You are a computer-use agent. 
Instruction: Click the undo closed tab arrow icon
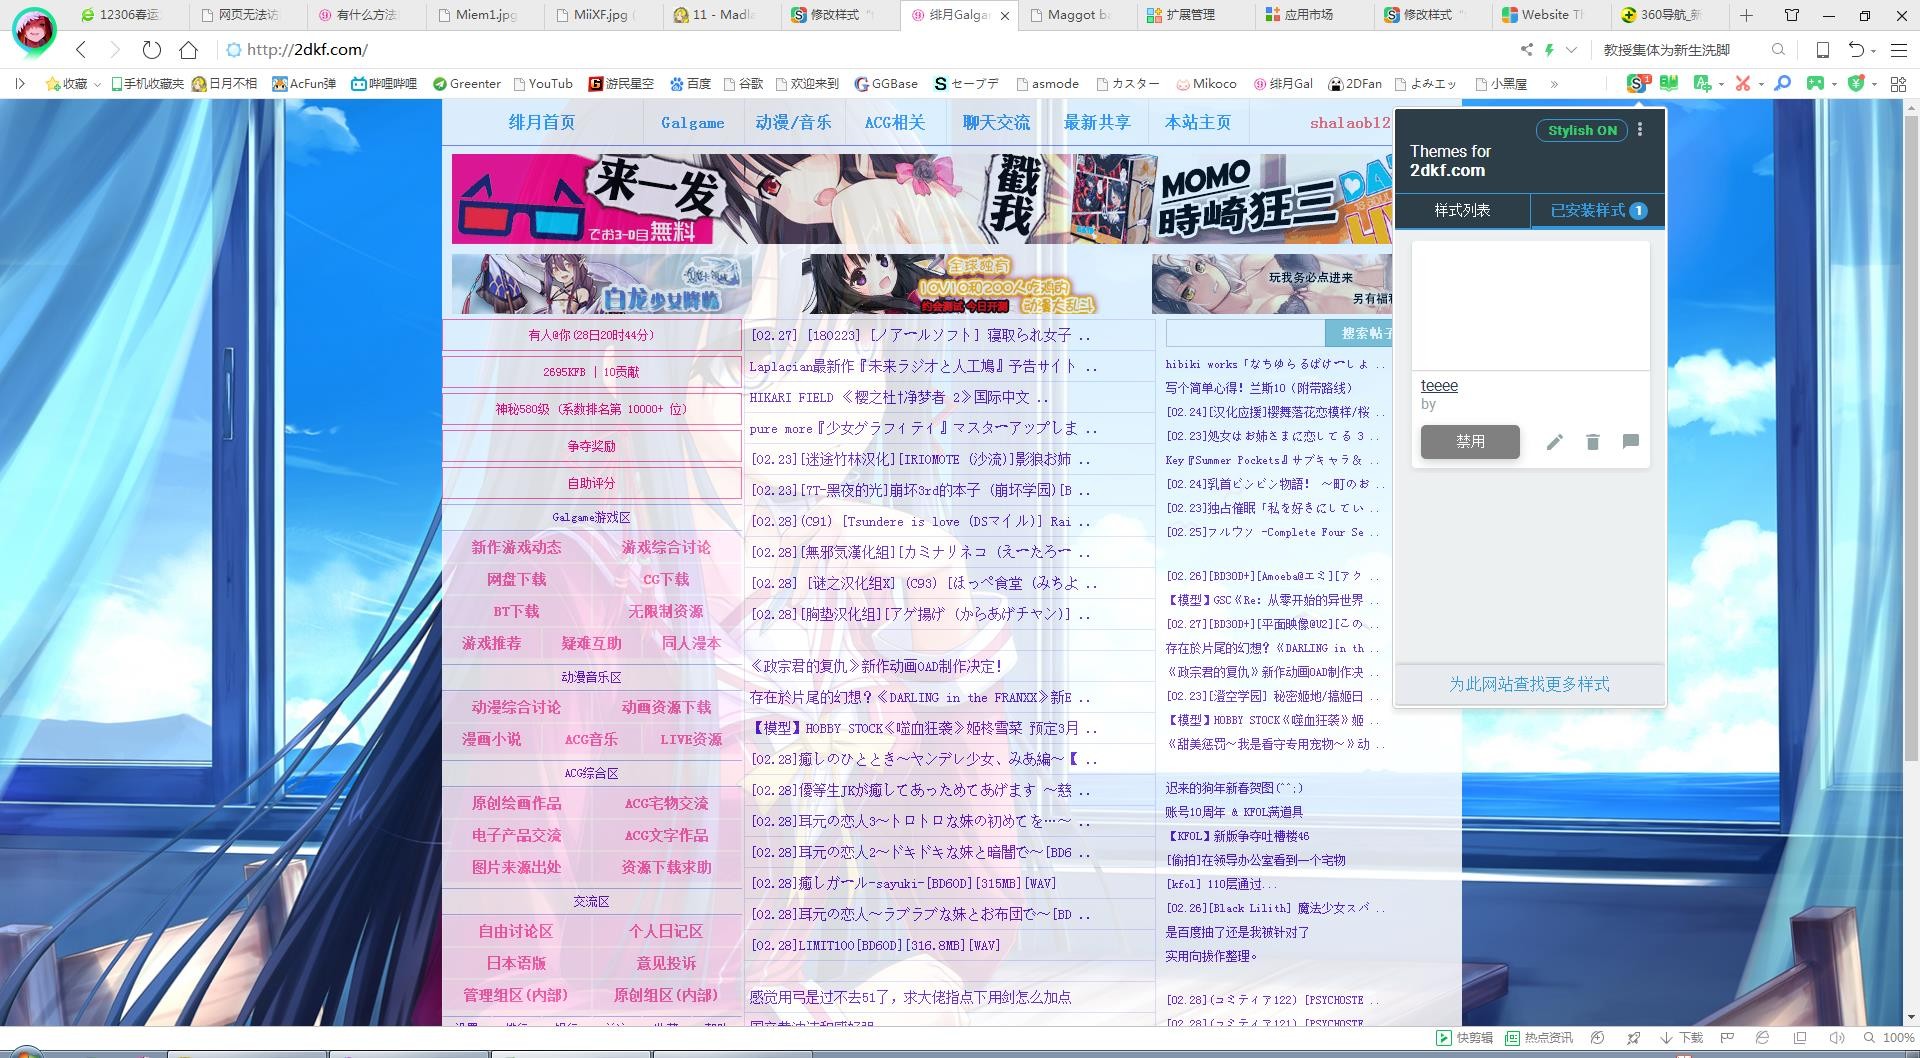coord(1856,50)
